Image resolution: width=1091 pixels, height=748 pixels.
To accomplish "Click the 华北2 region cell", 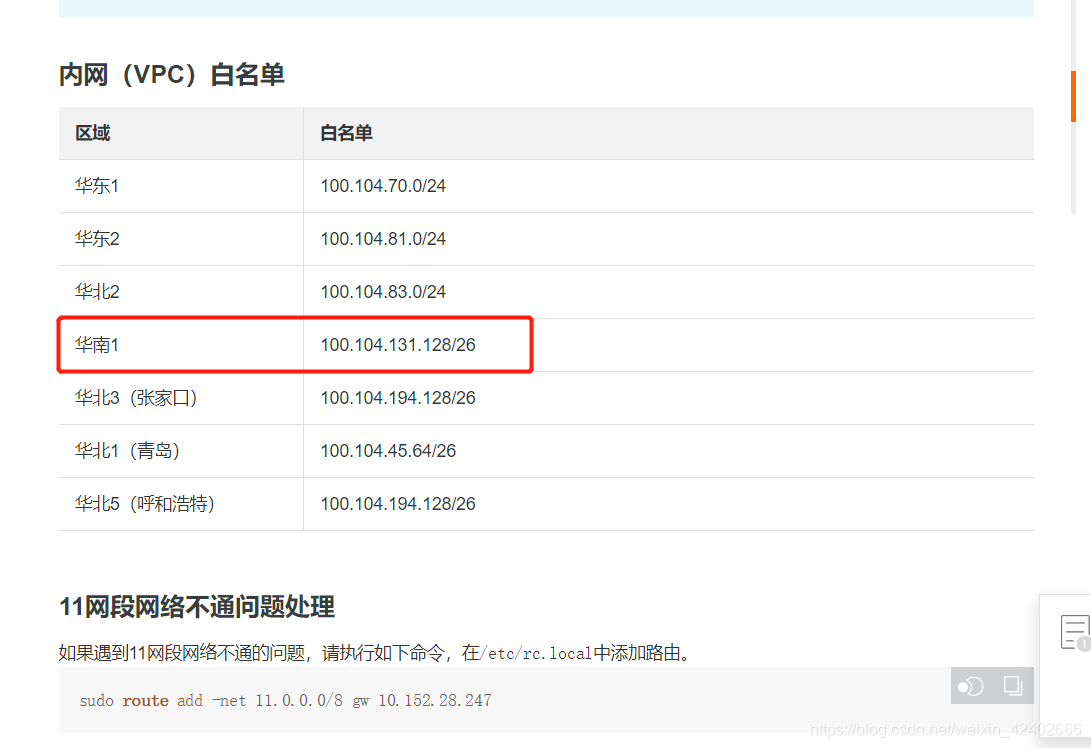I will [97, 291].
